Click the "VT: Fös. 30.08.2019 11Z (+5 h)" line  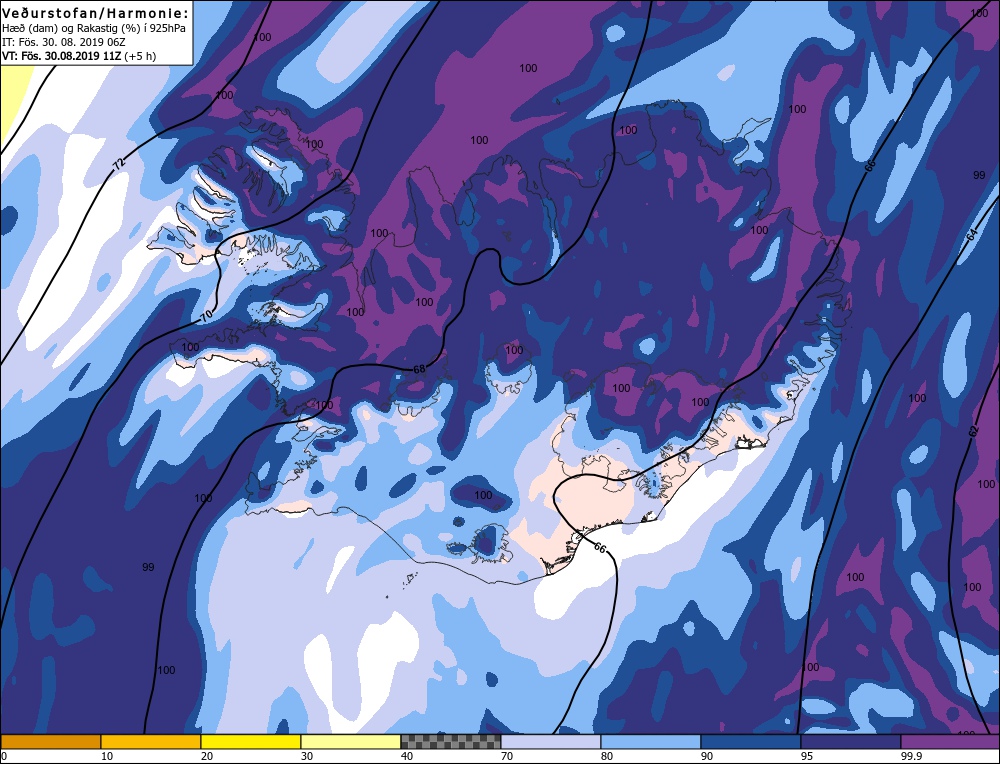(79, 56)
